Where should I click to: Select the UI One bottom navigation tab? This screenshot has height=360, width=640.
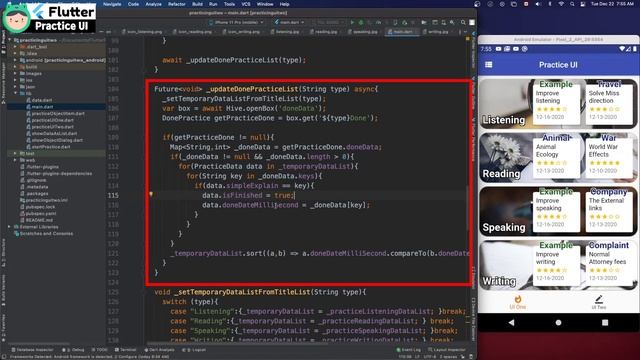pos(518,302)
